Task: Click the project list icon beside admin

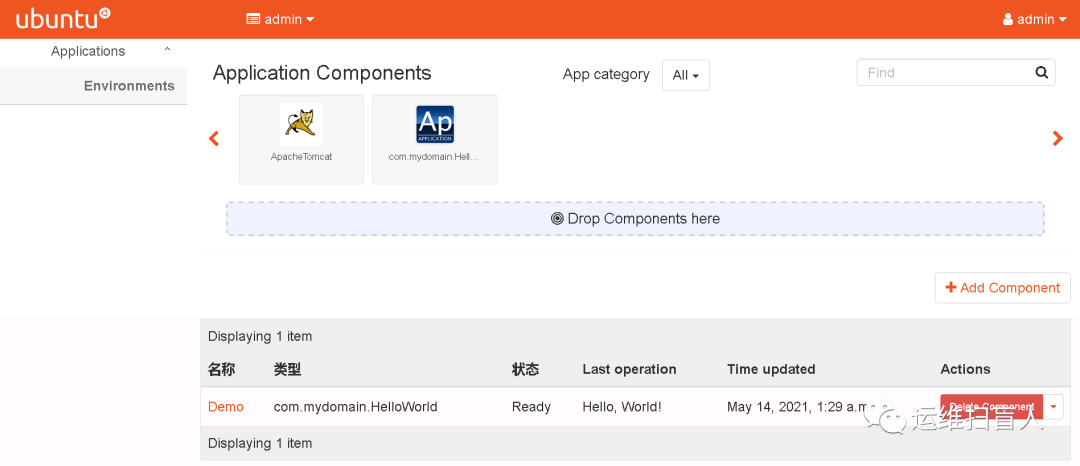Action: point(253,19)
